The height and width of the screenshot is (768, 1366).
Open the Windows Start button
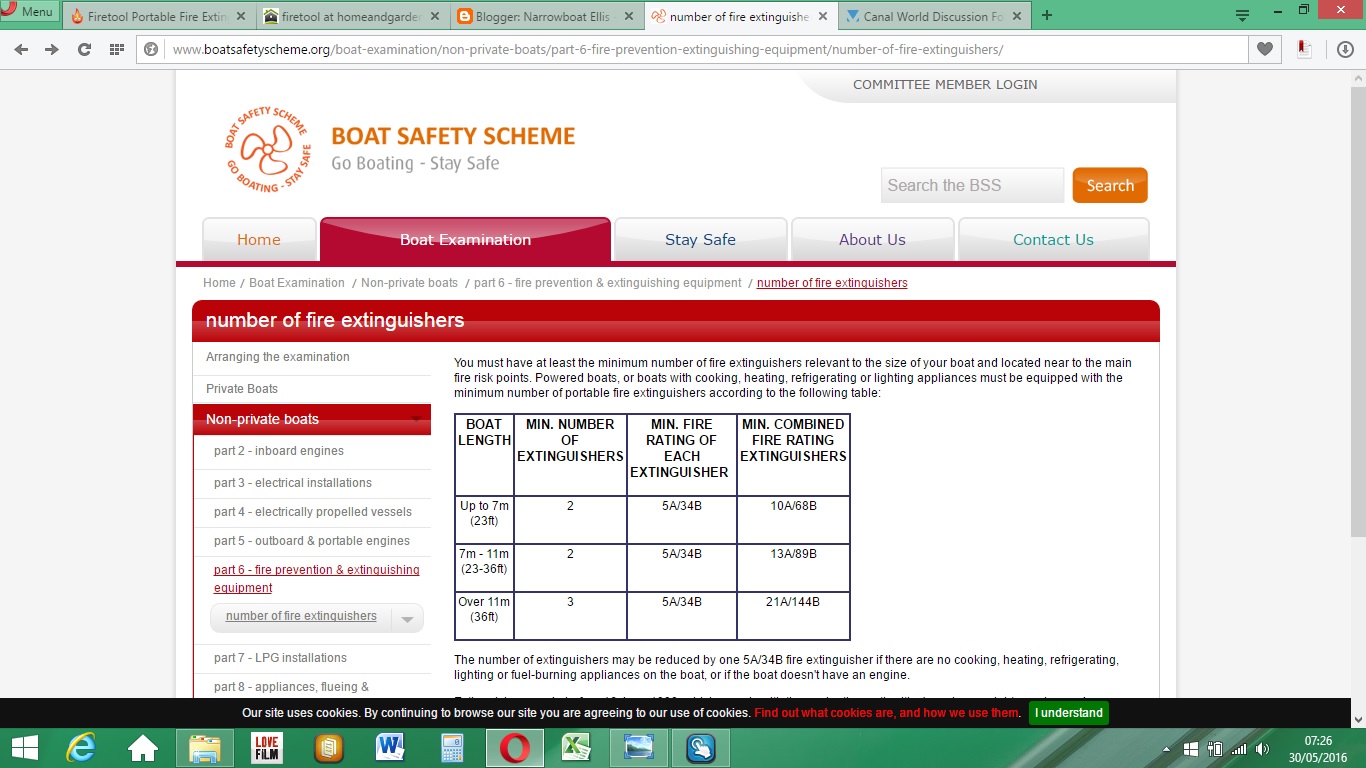click(24, 748)
